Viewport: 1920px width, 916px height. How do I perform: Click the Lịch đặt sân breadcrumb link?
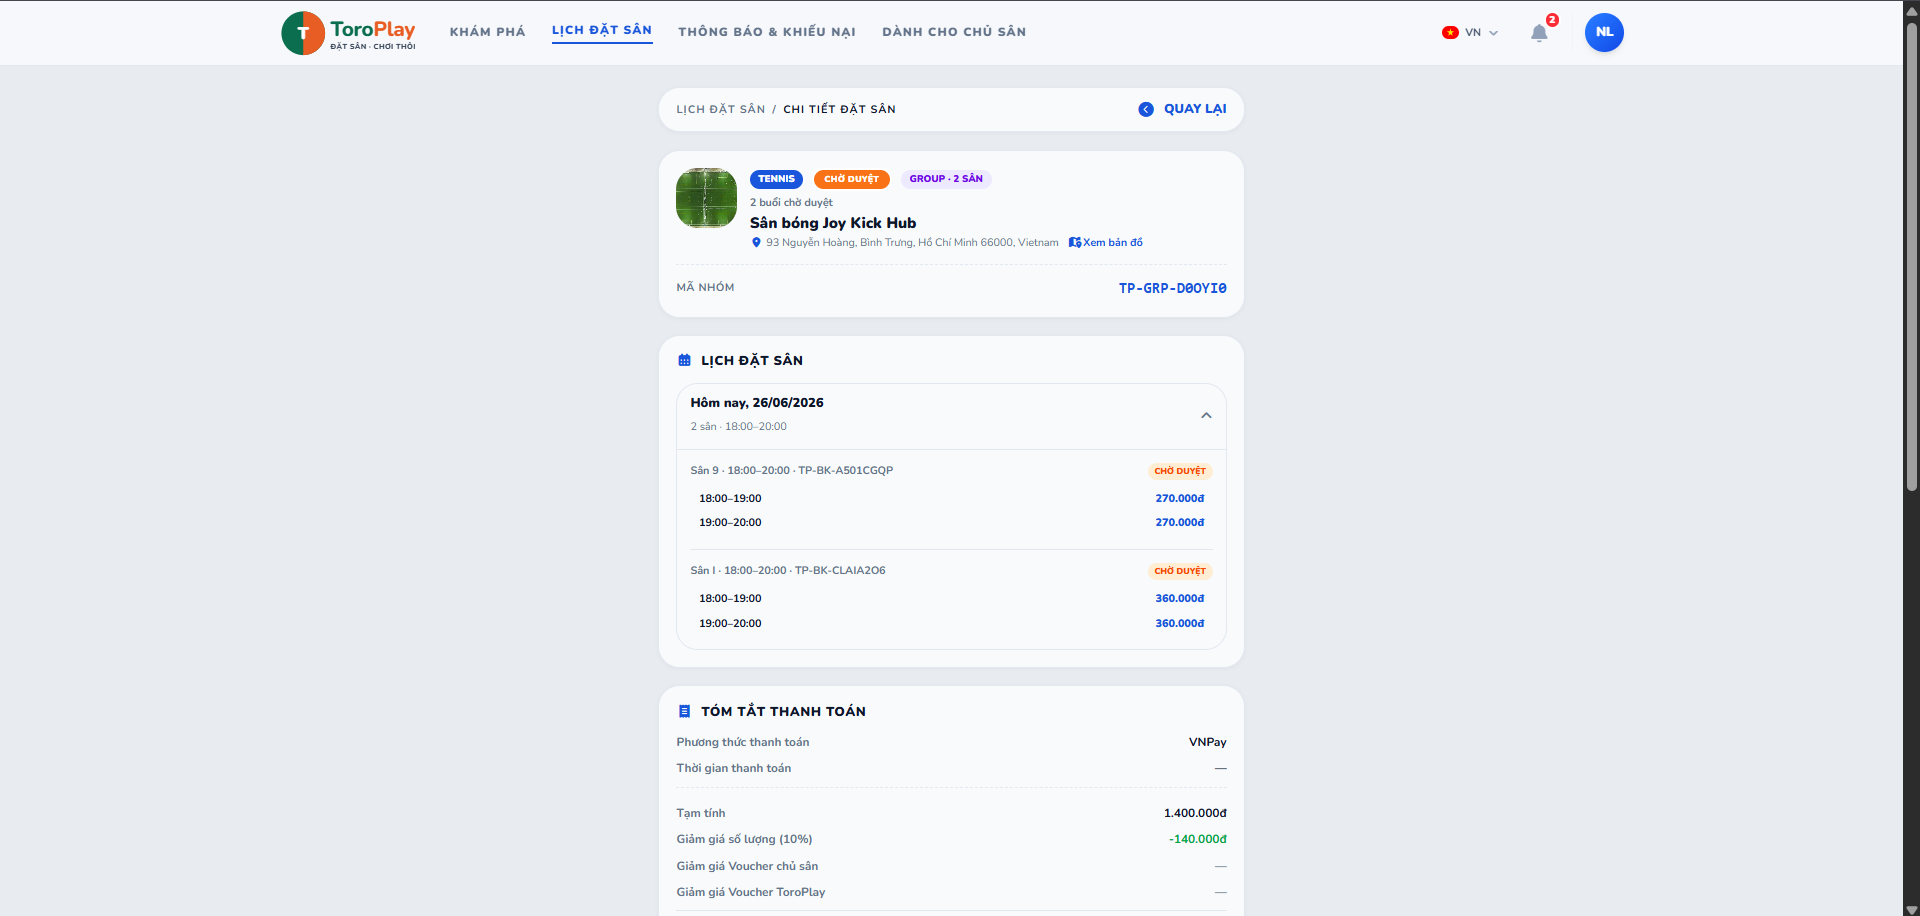click(720, 109)
